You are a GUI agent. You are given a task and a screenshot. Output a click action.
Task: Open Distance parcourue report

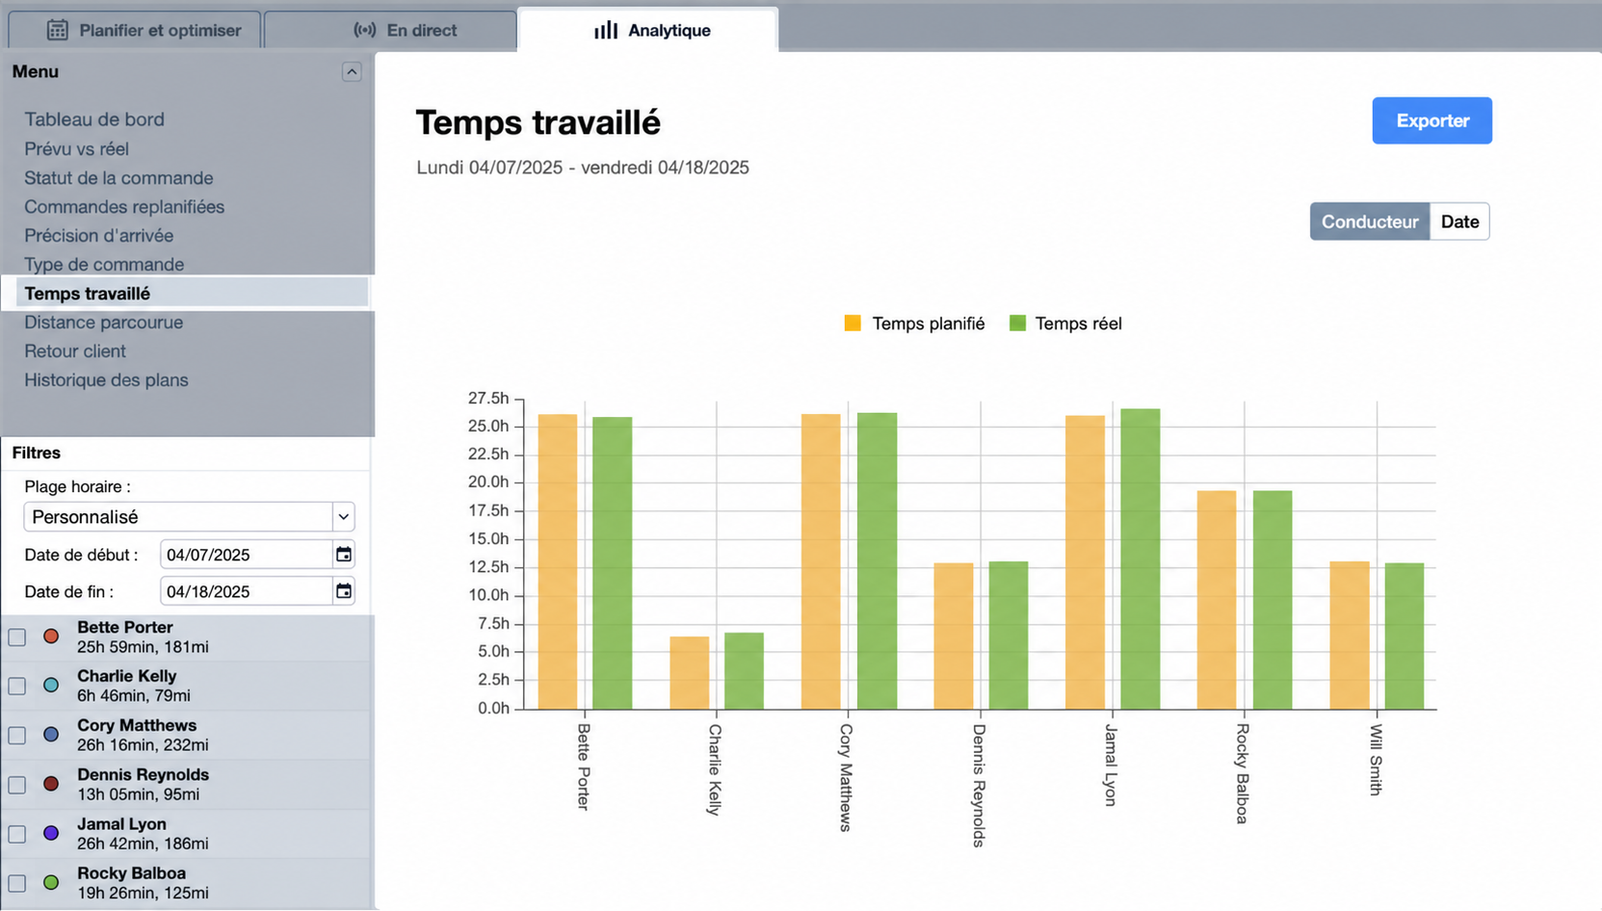(104, 322)
